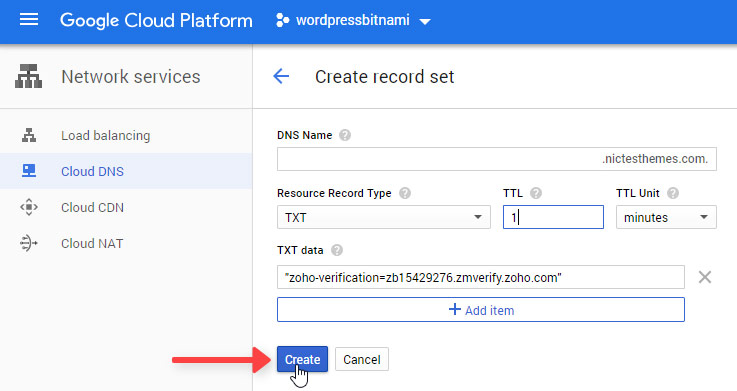Click the TTL help icon

pos(536,193)
